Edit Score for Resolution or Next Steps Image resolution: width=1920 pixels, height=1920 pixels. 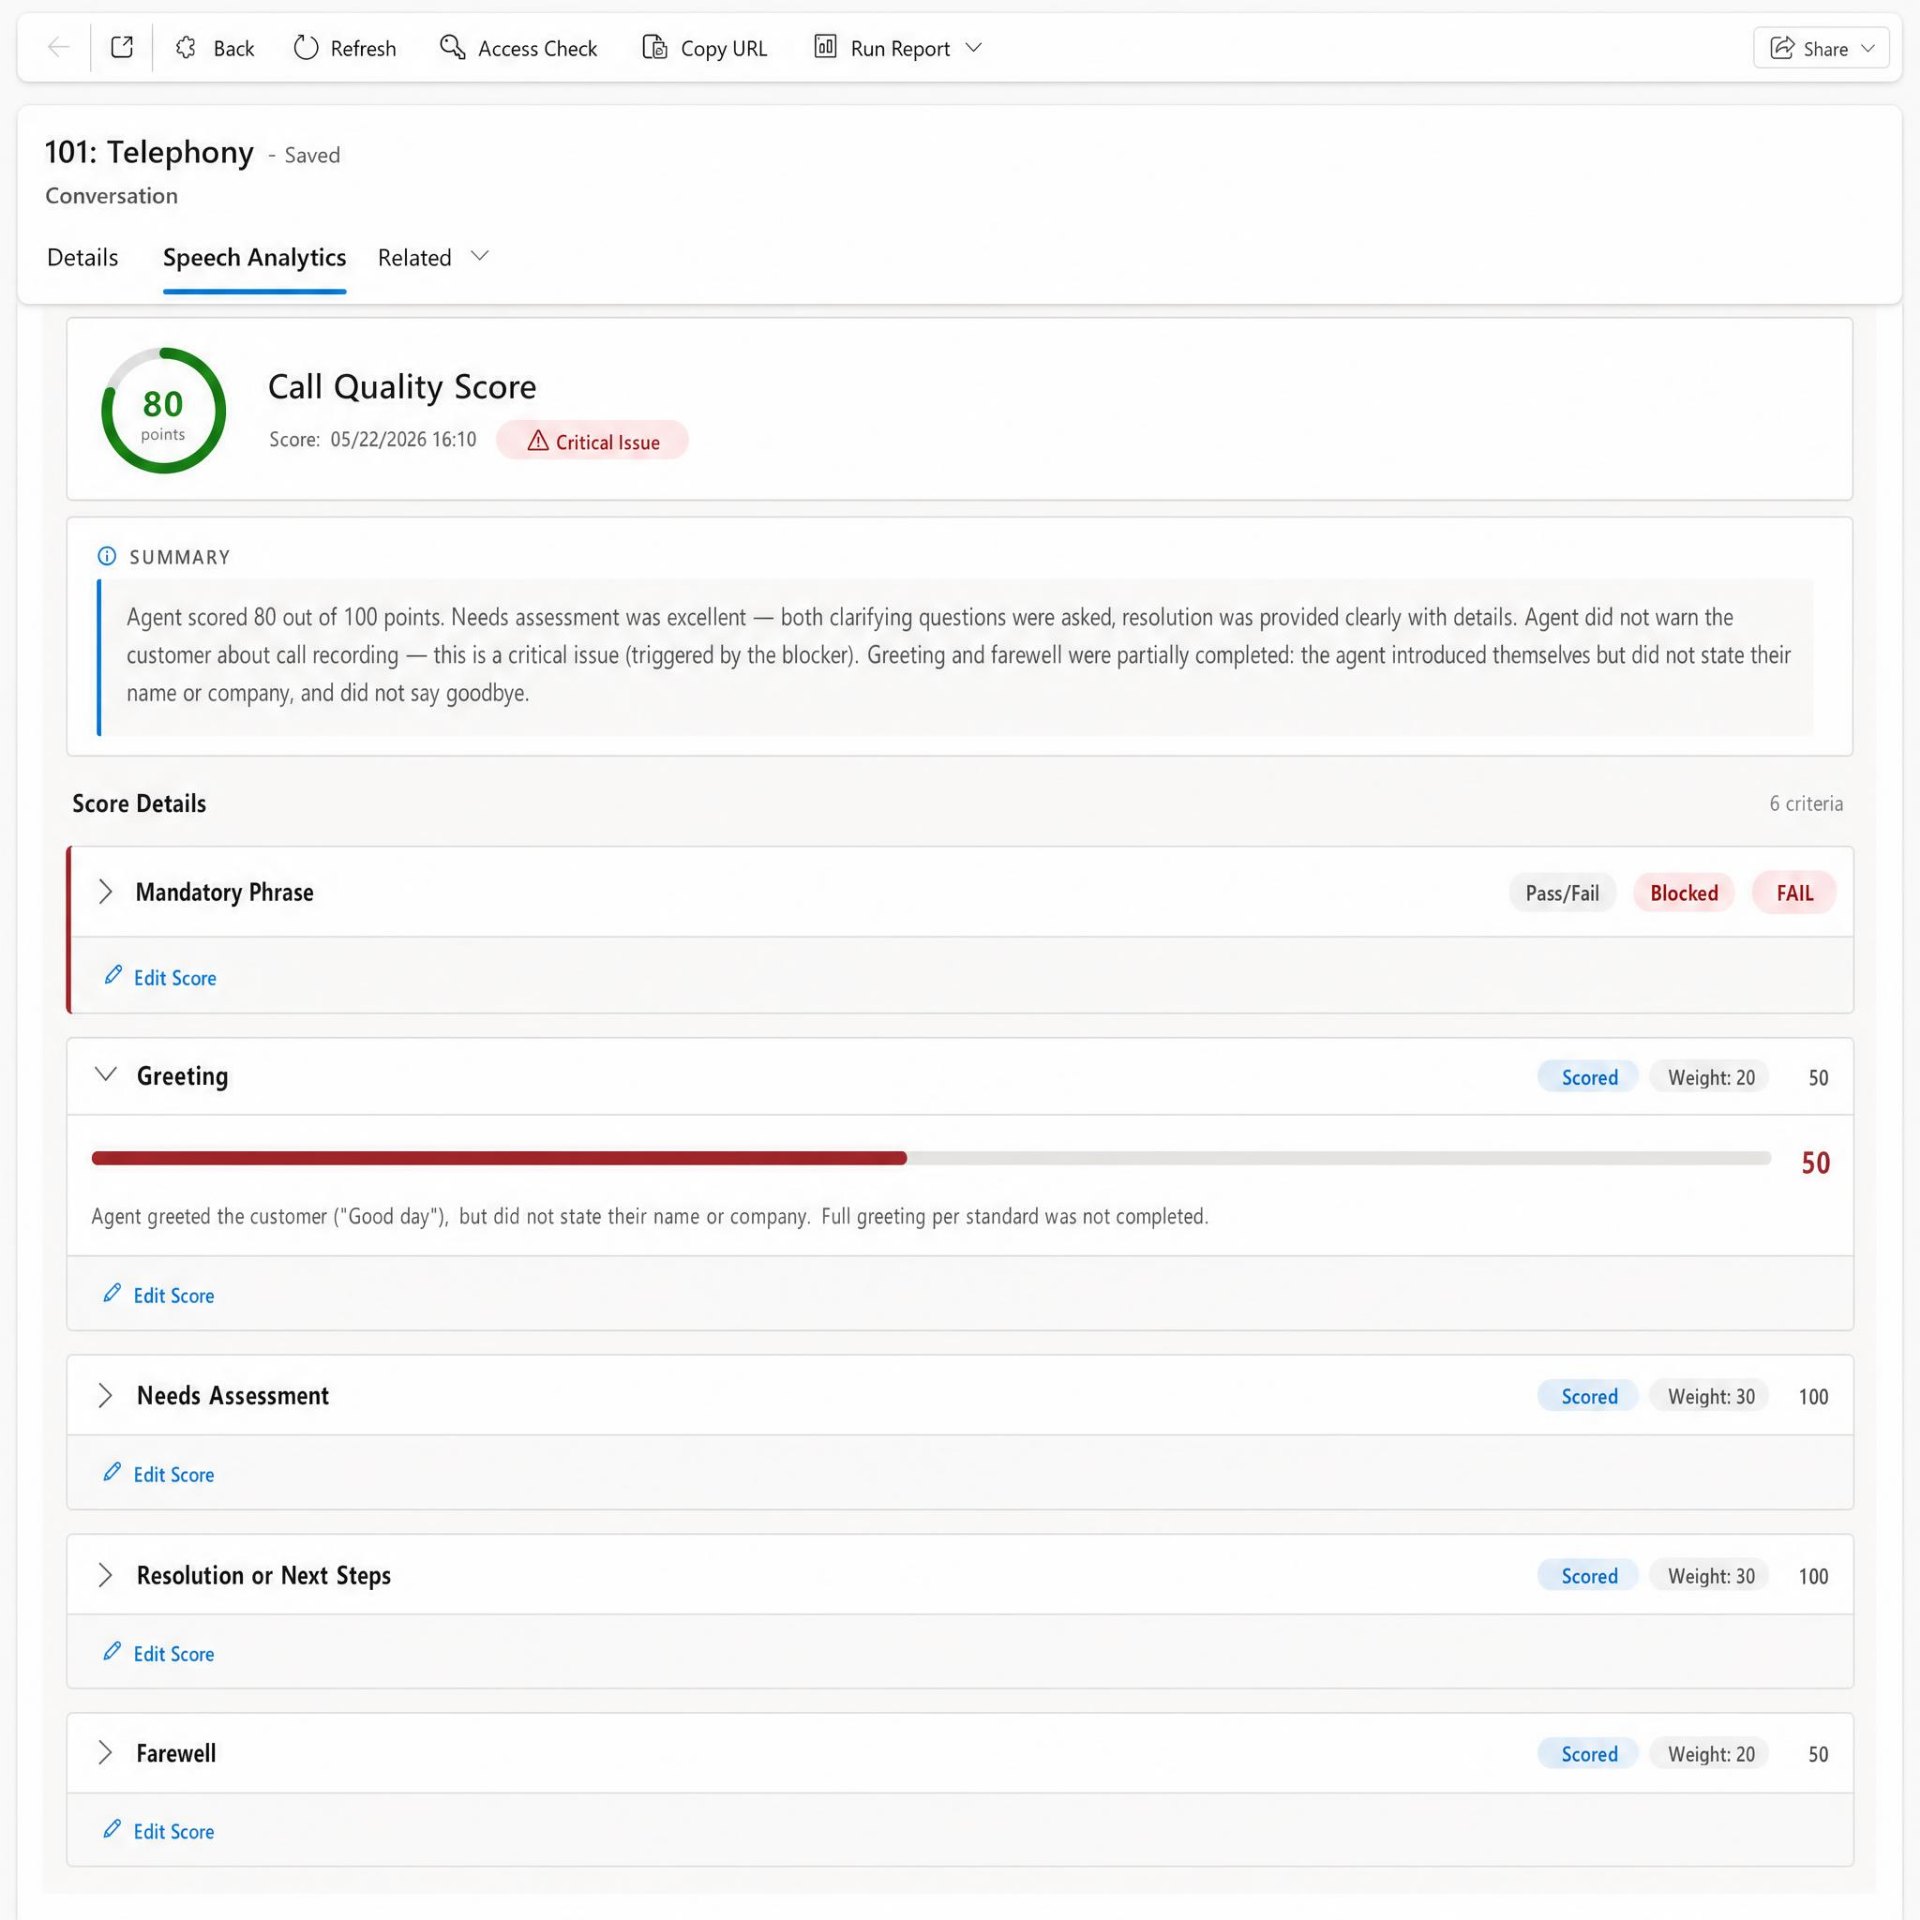click(159, 1653)
